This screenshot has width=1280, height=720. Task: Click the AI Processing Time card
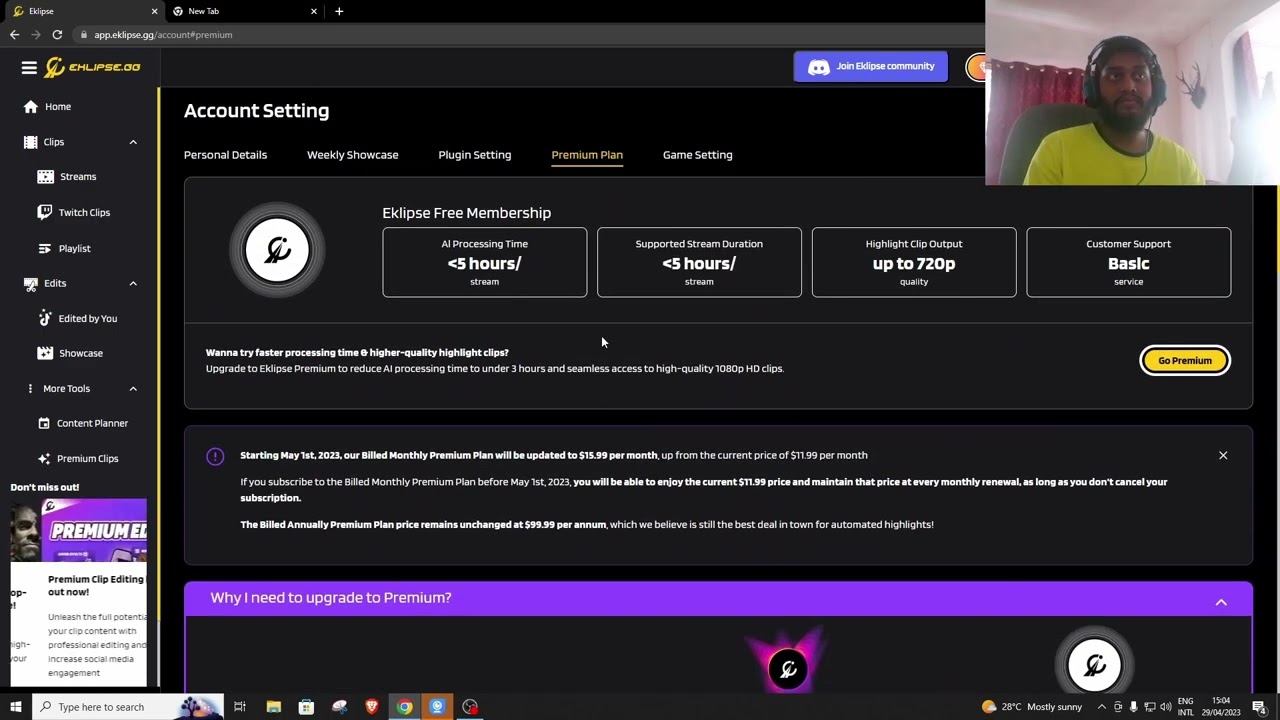click(484, 262)
